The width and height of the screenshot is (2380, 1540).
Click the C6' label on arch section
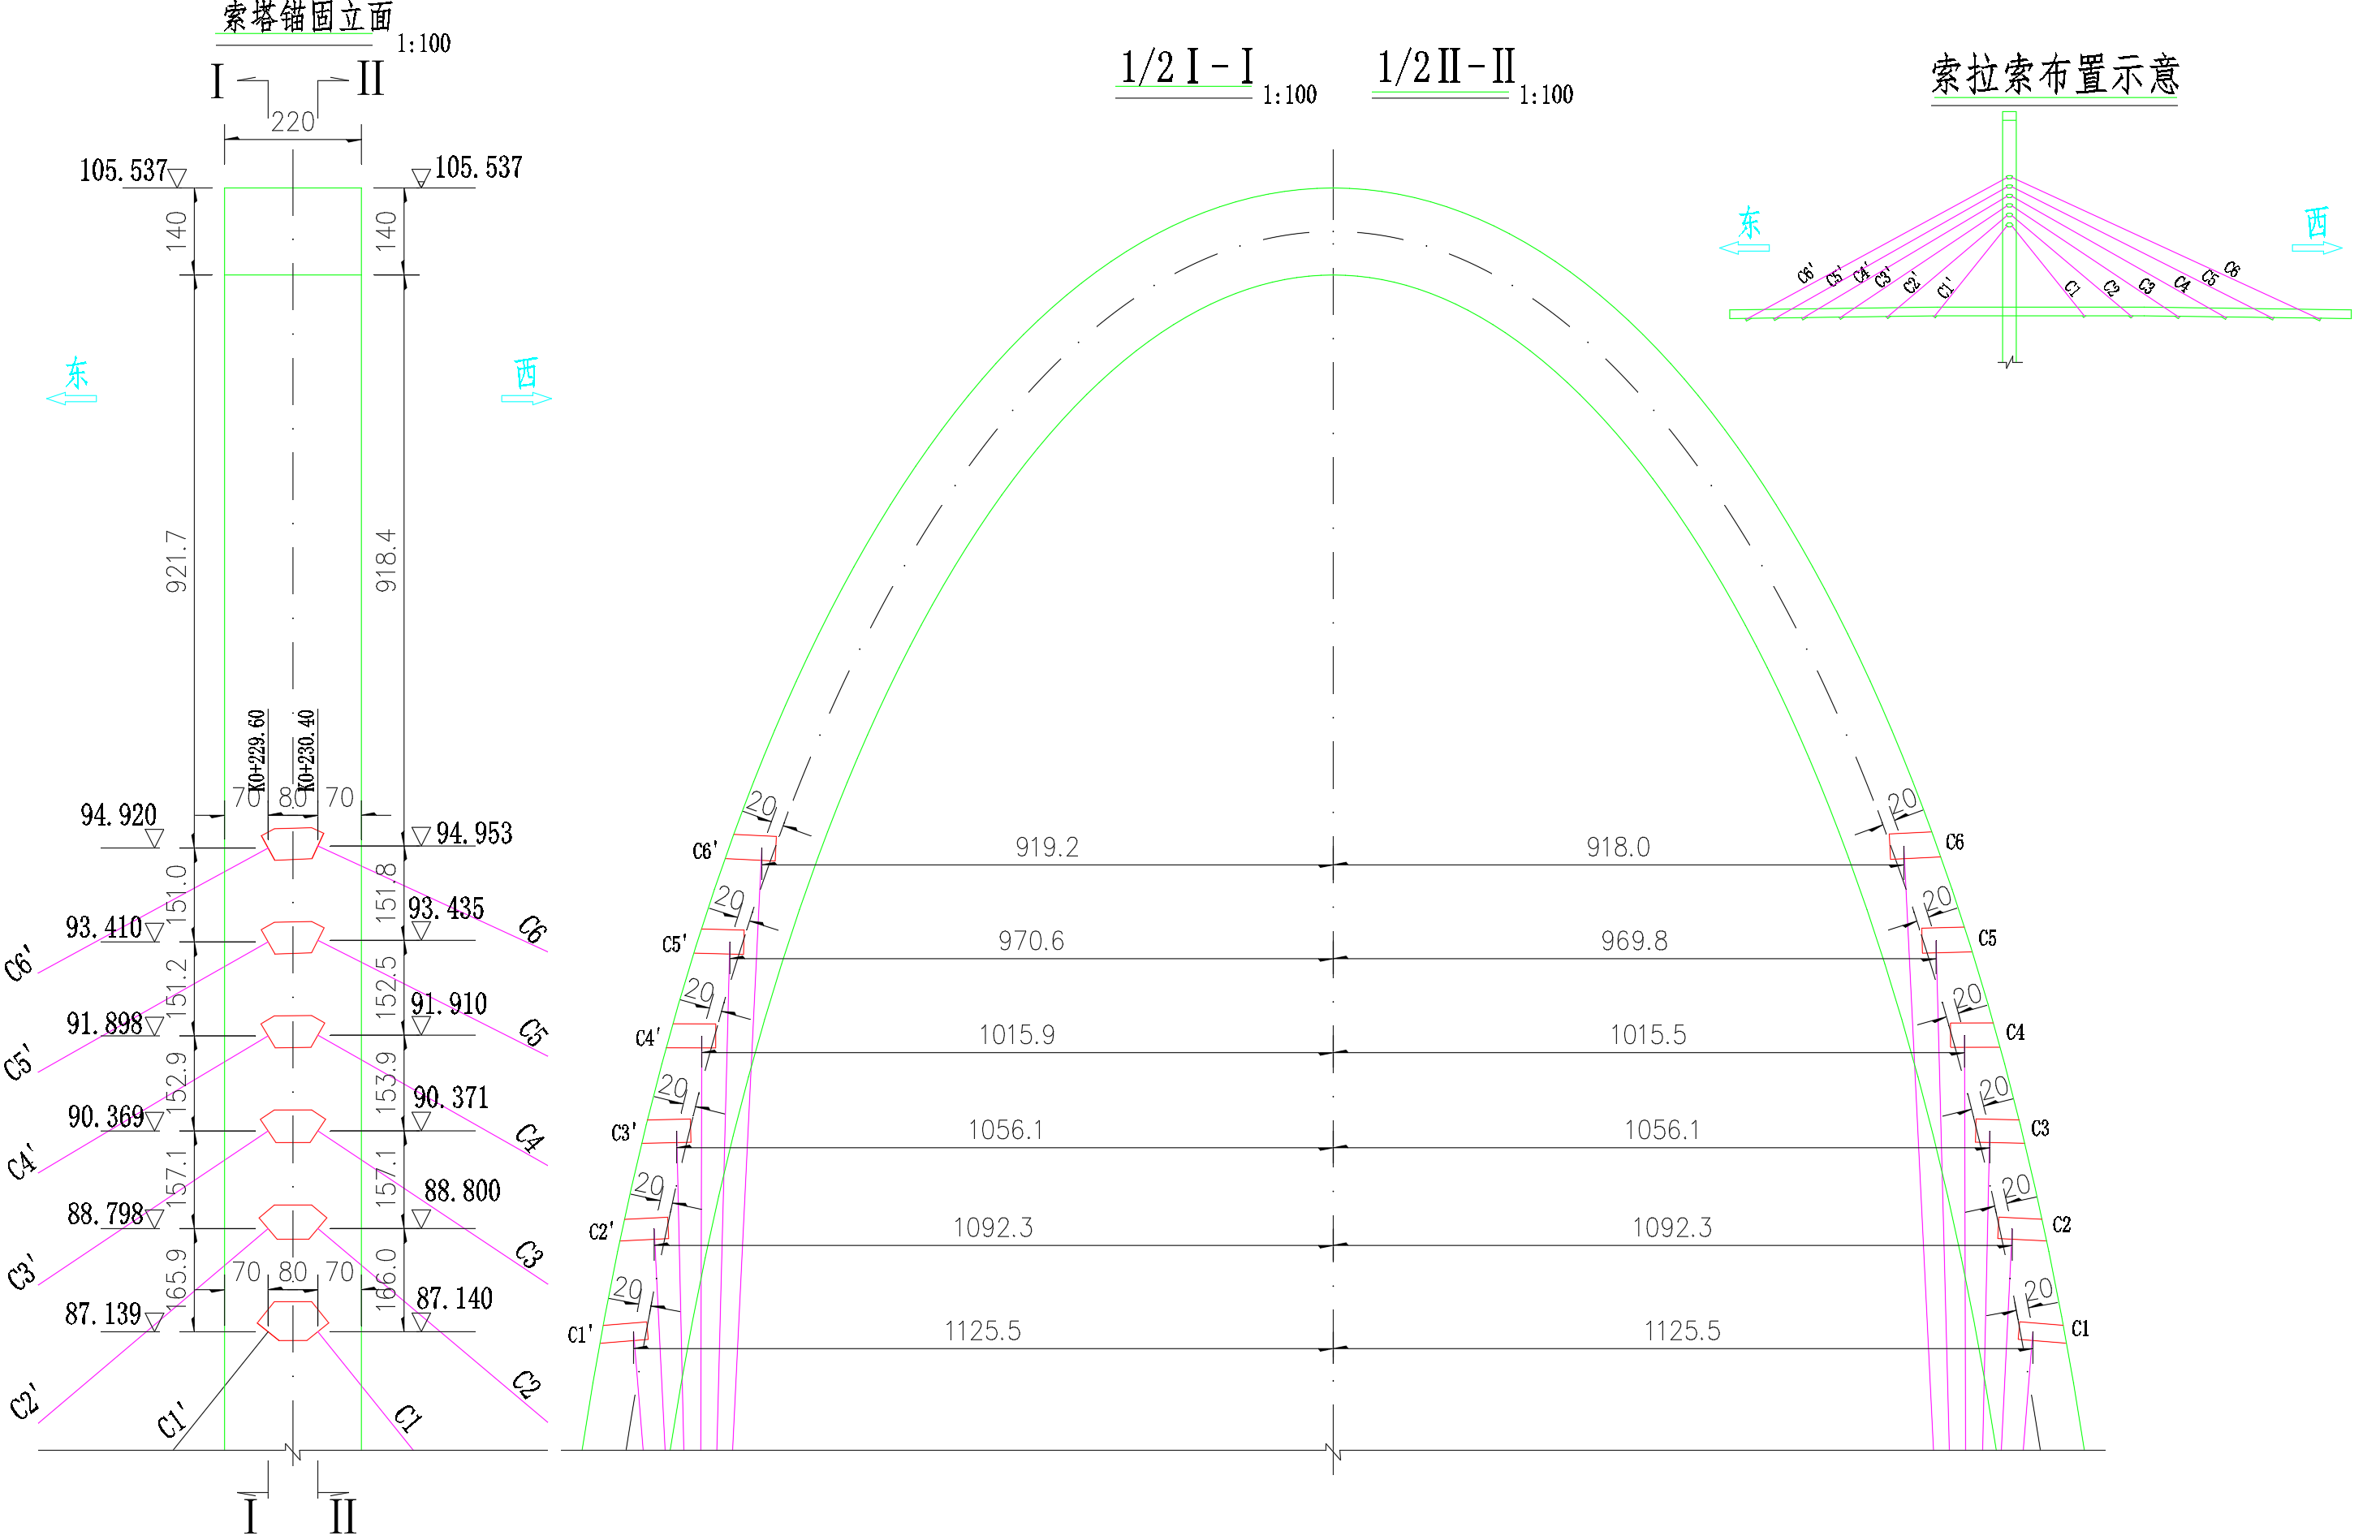coord(704,851)
